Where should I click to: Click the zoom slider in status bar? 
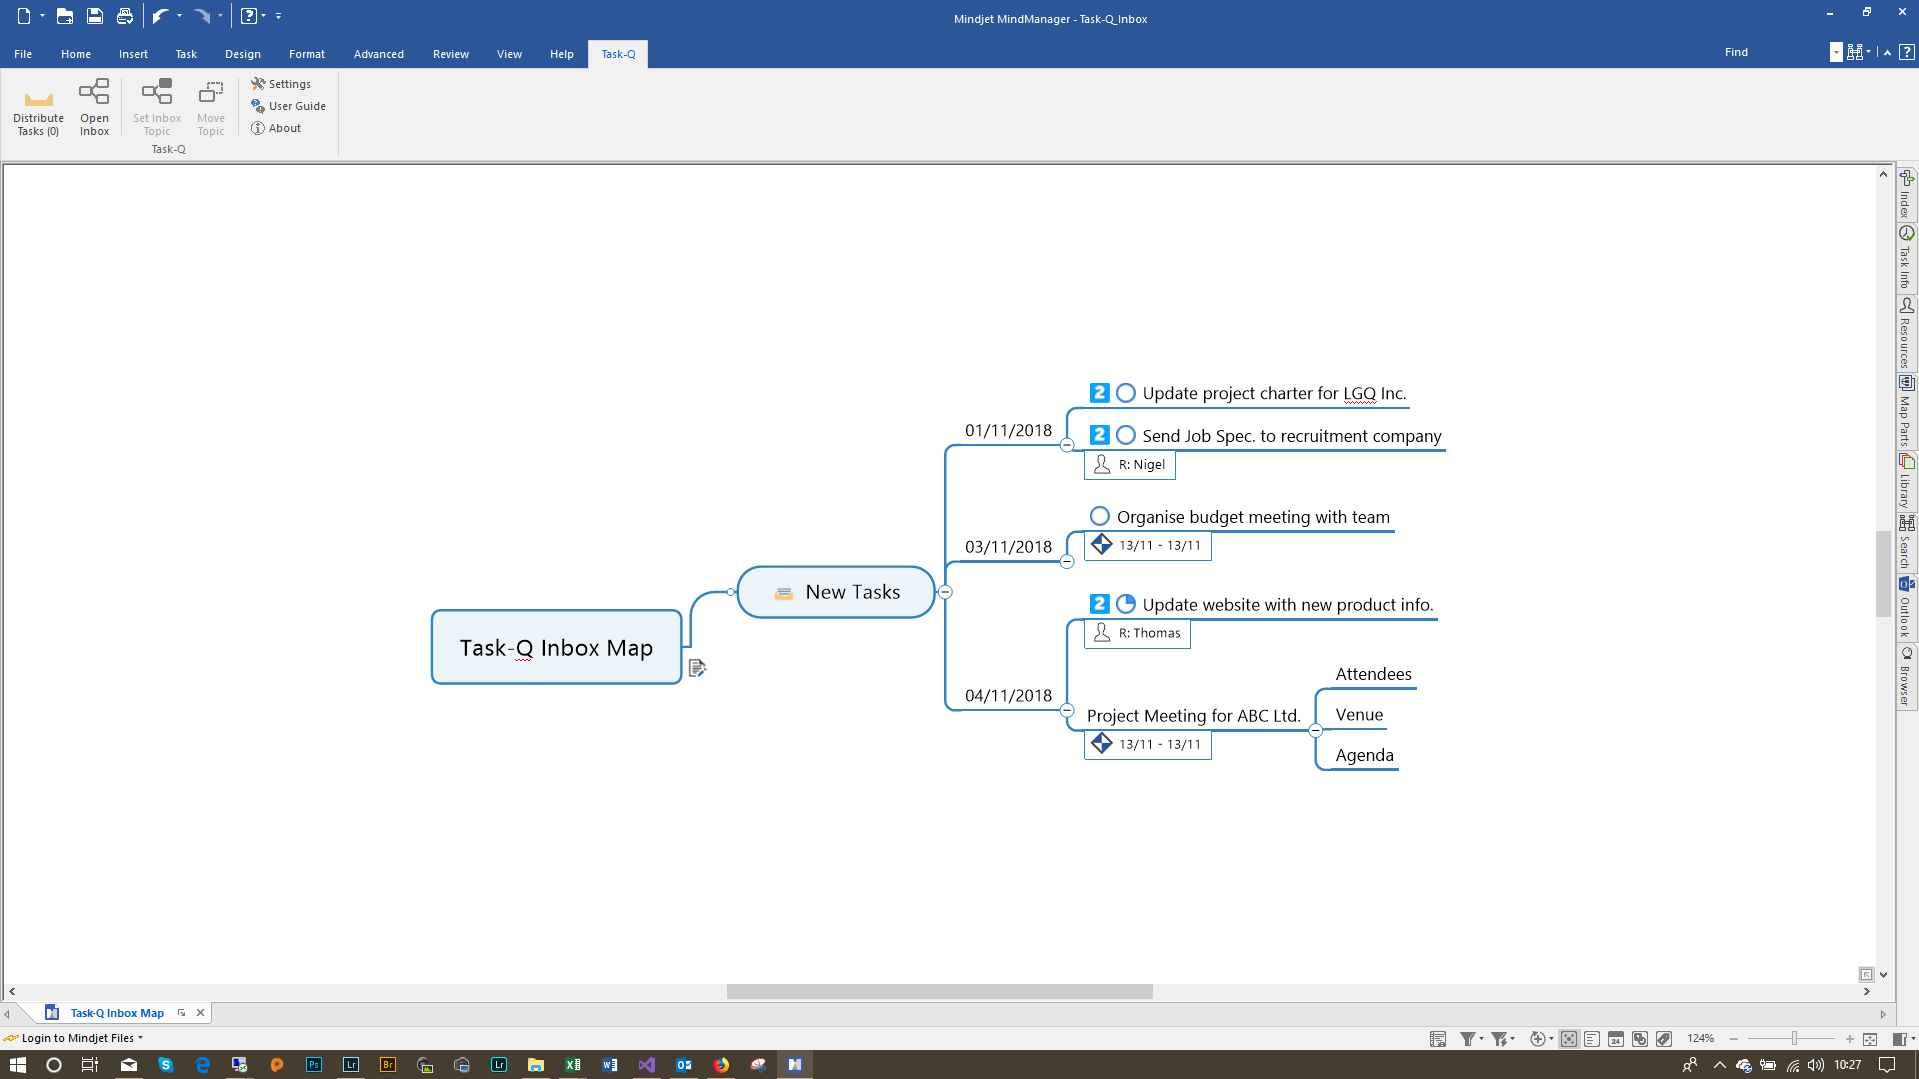tap(1794, 1039)
